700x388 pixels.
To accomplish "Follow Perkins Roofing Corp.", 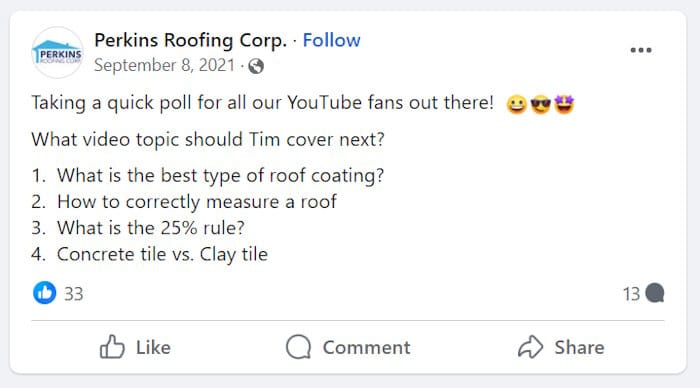I will click(331, 40).
